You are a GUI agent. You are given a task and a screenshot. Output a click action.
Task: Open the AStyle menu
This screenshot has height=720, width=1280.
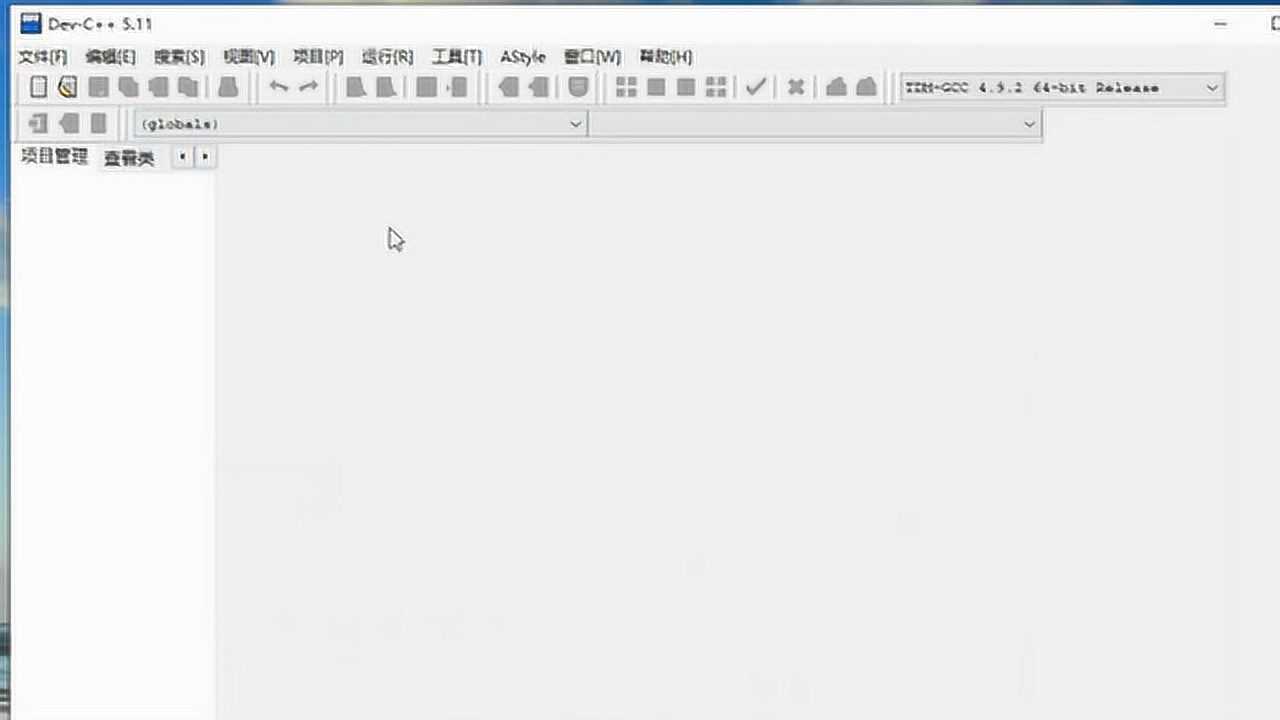(x=522, y=56)
